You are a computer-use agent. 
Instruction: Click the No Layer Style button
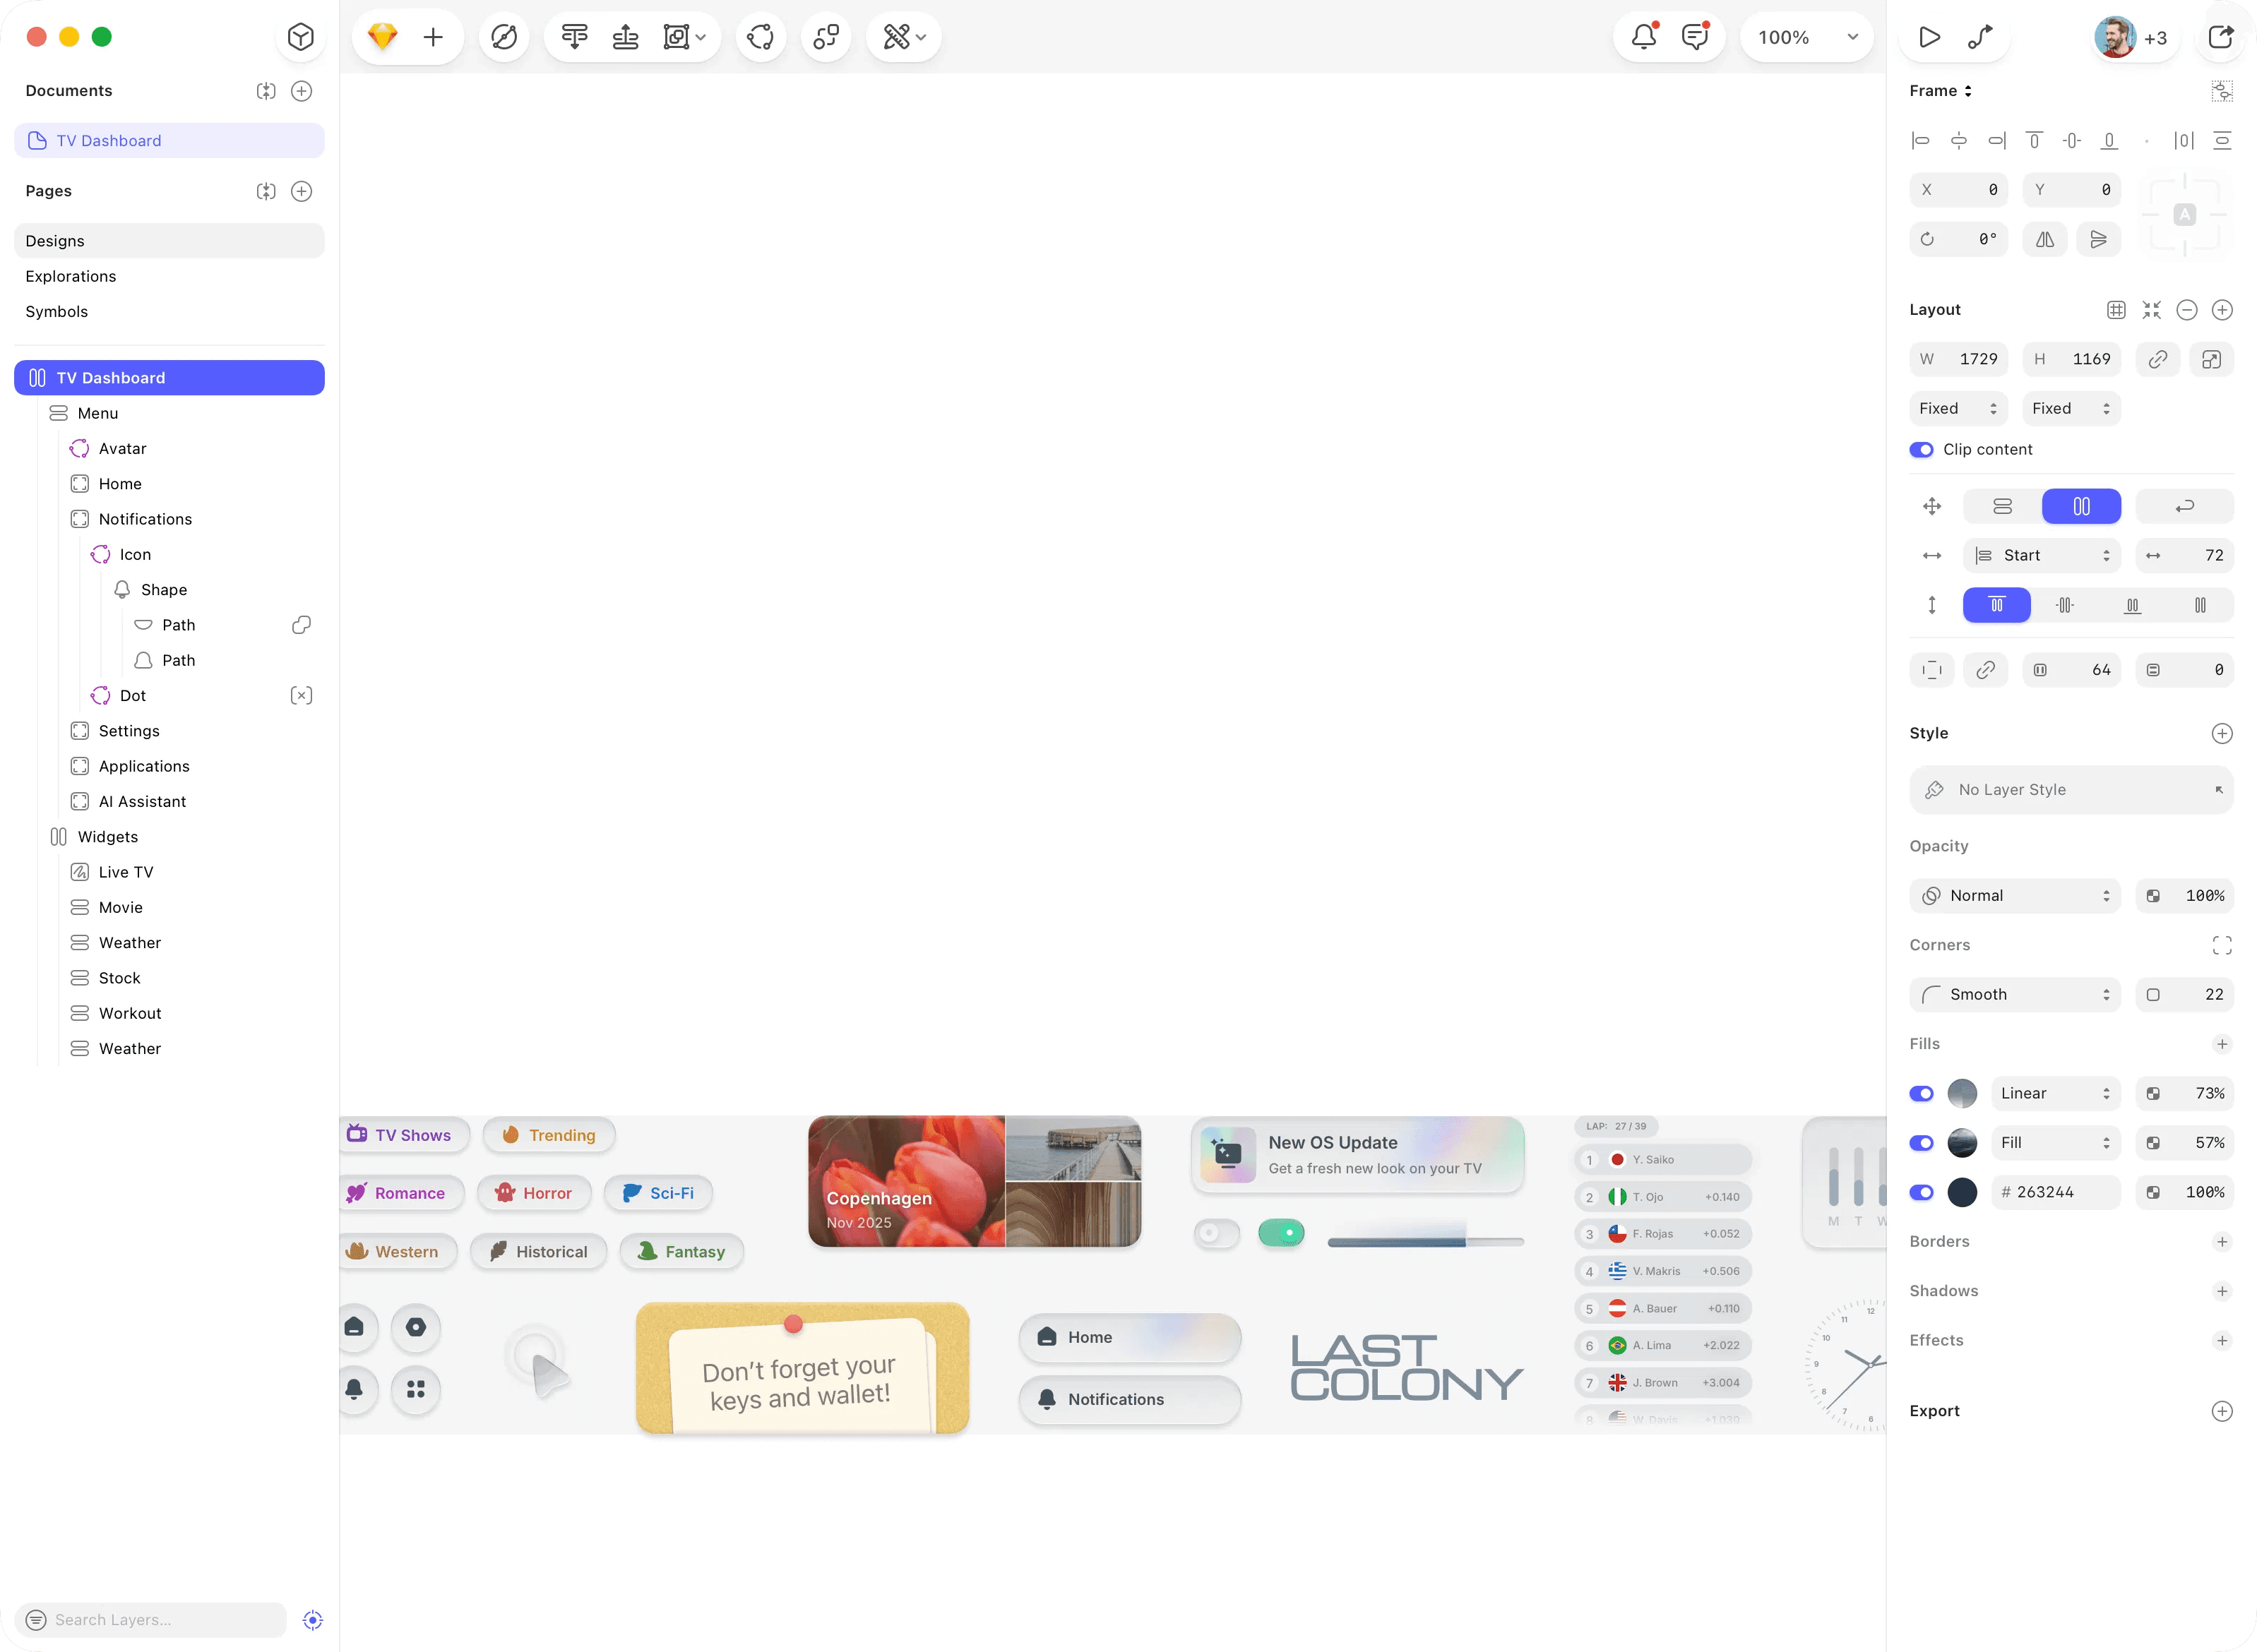coord(2071,789)
